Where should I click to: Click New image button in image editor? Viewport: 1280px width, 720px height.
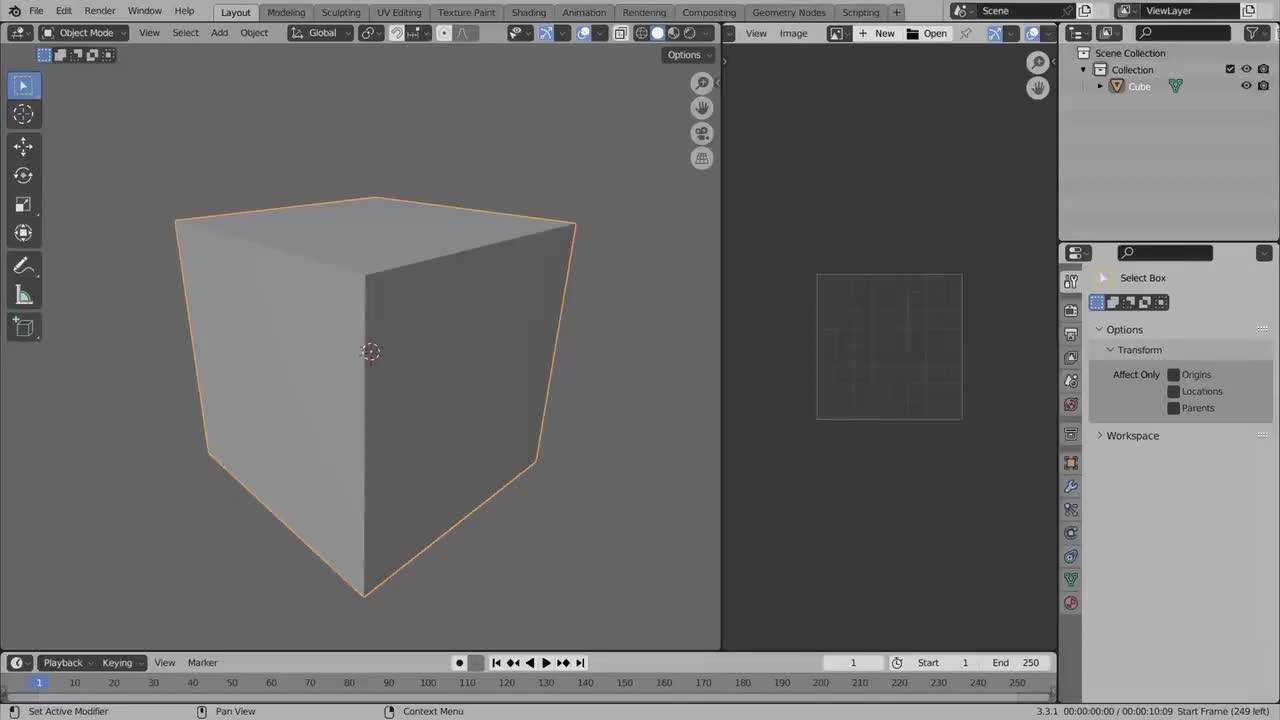(877, 33)
